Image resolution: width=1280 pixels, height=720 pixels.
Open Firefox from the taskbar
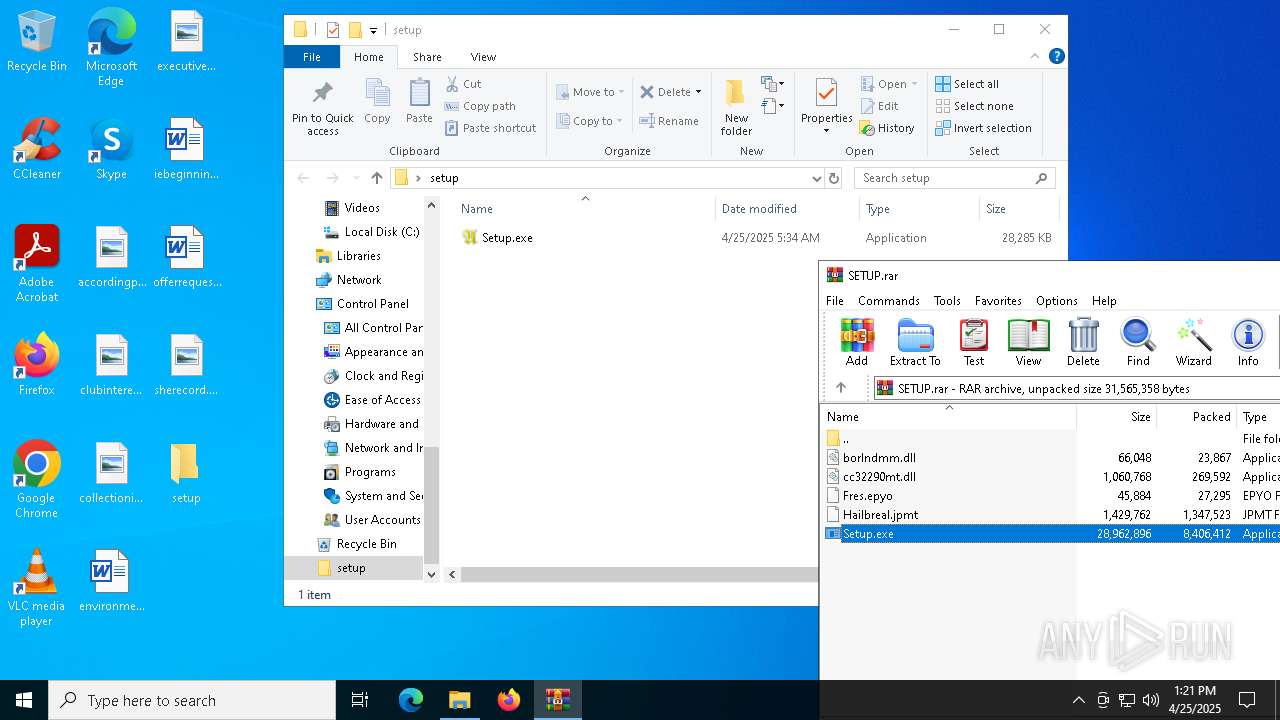(x=509, y=700)
